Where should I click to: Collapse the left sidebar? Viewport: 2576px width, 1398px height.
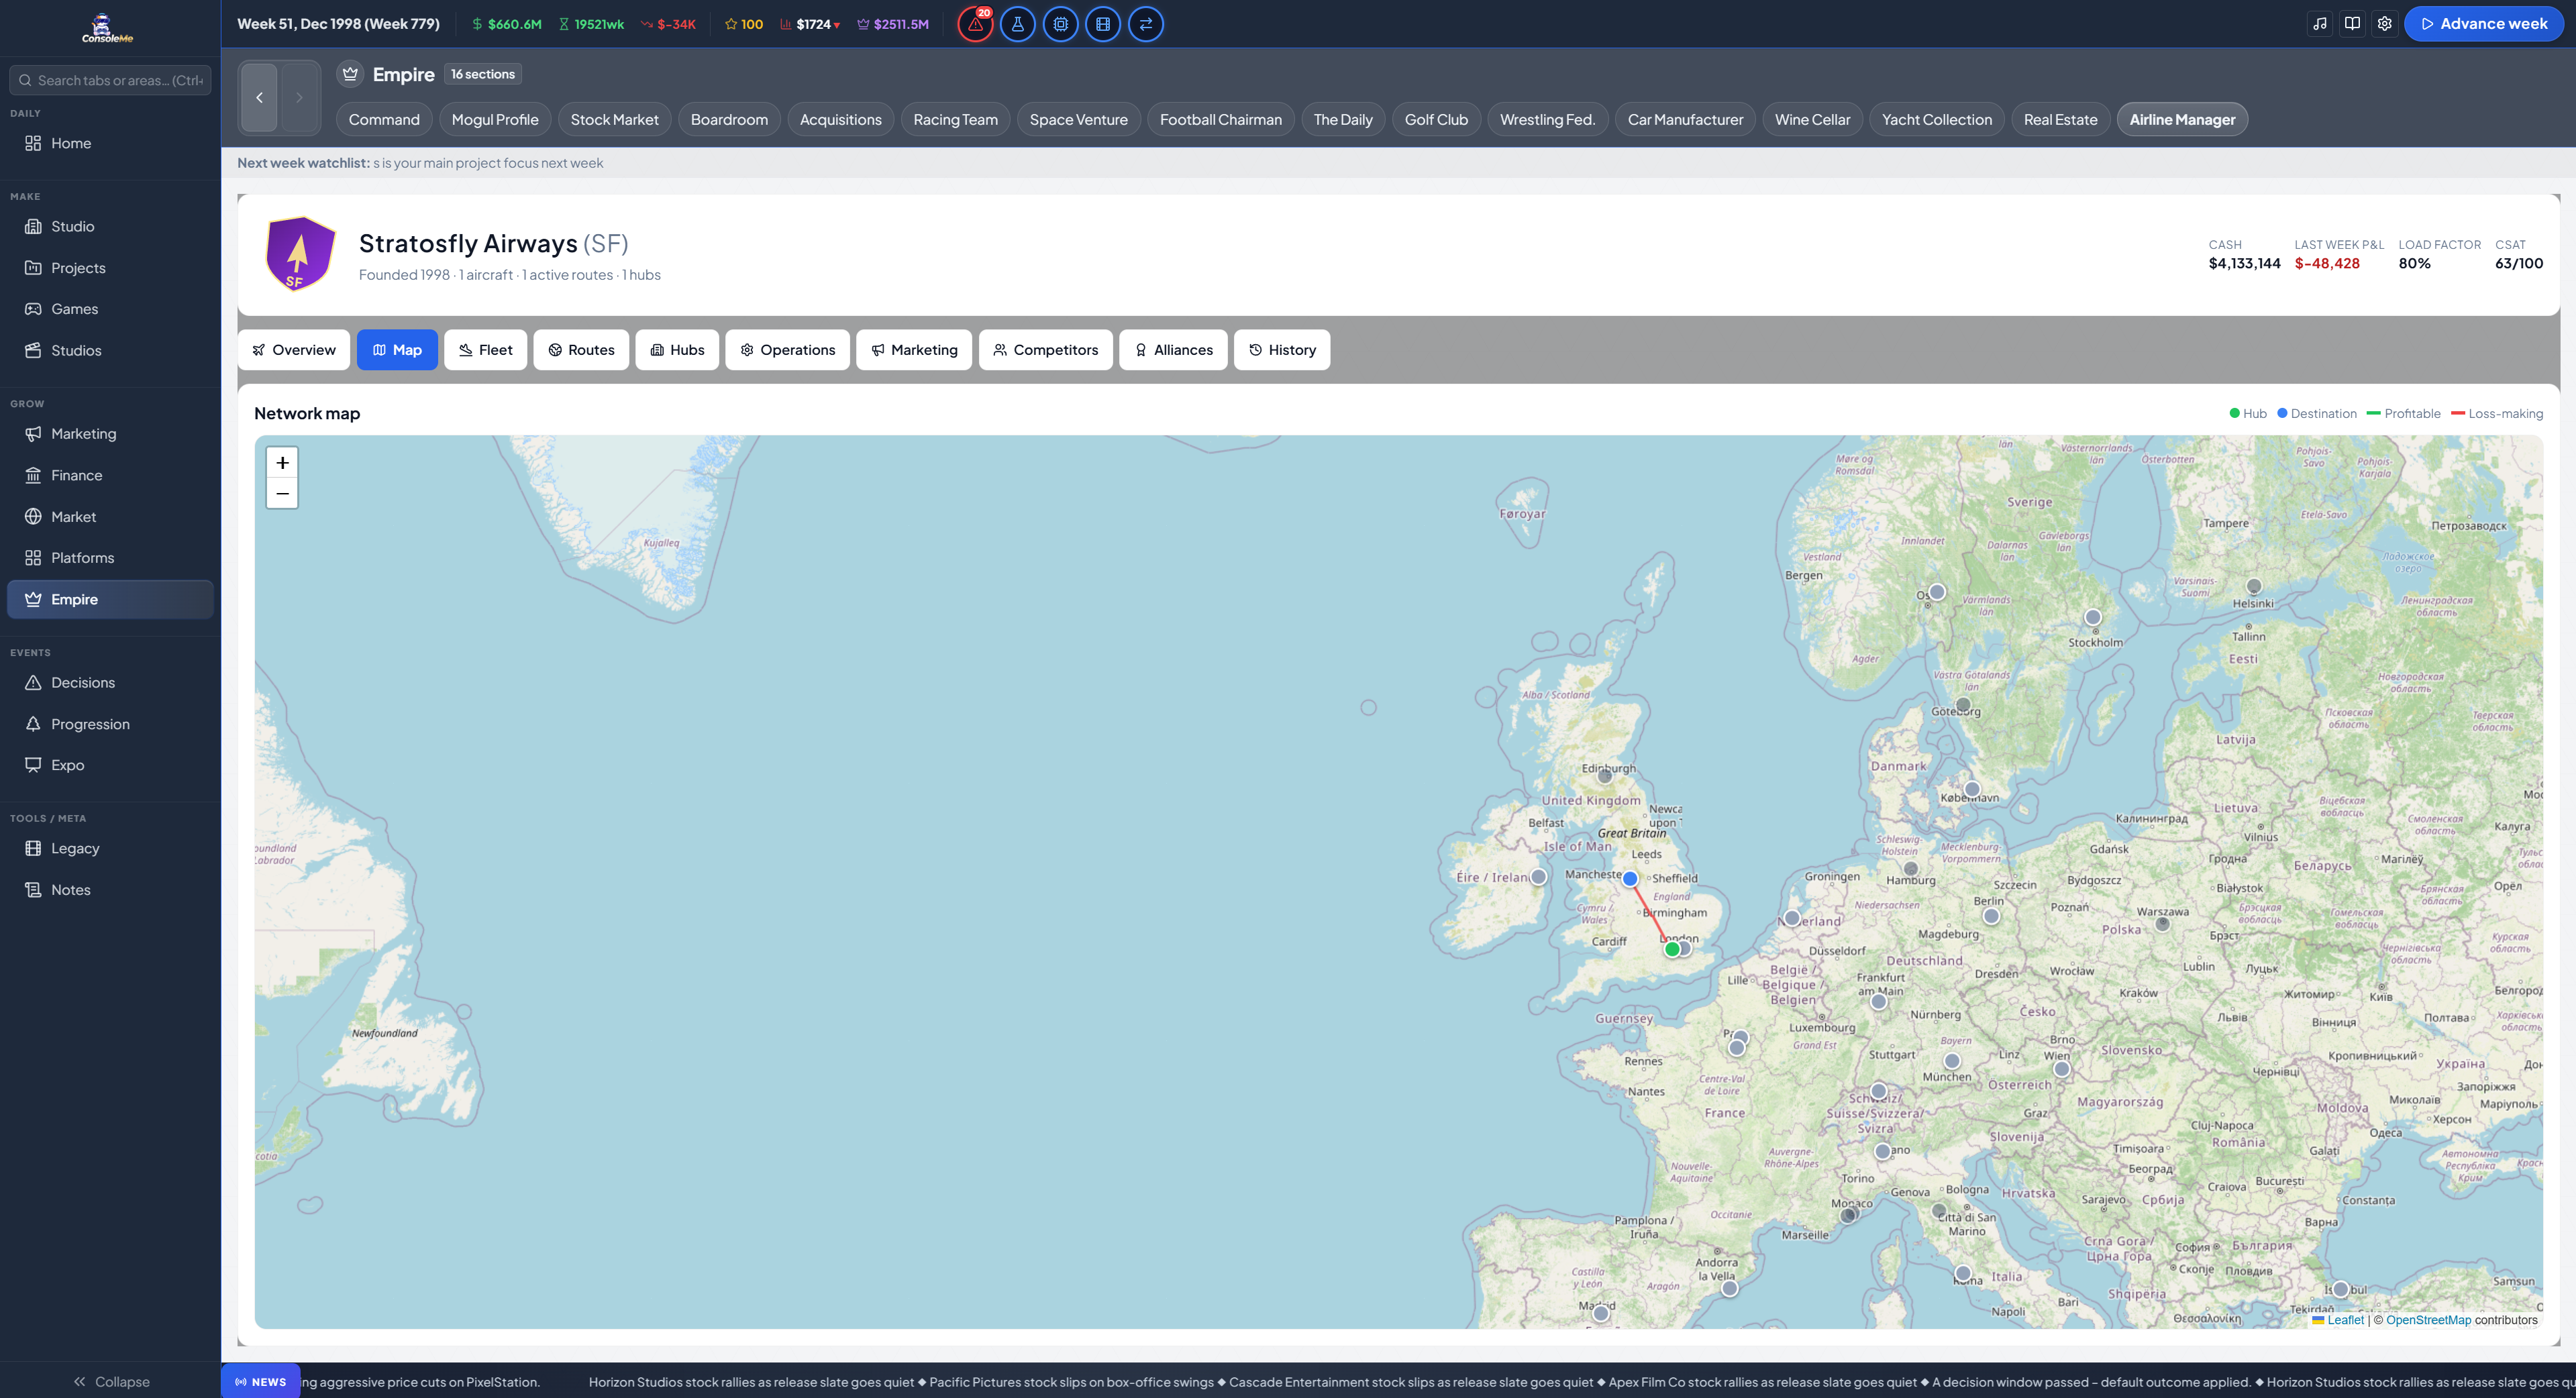click(110, 1381)
